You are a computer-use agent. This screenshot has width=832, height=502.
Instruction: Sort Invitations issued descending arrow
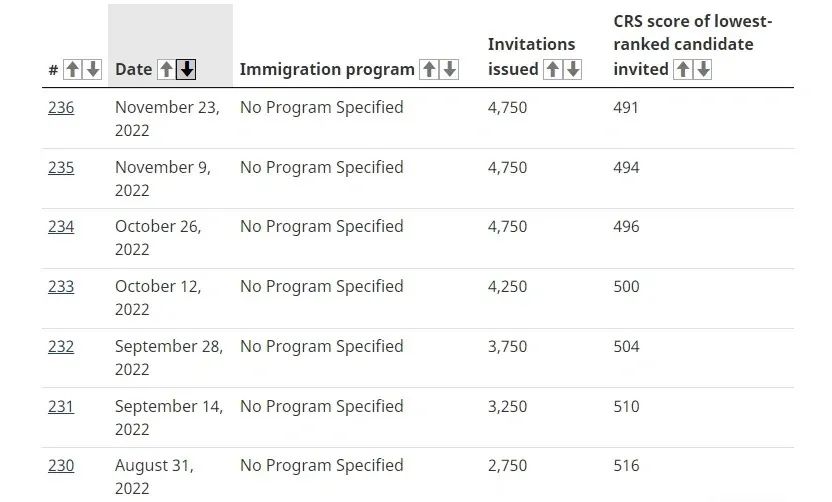[x=572, y=69]
